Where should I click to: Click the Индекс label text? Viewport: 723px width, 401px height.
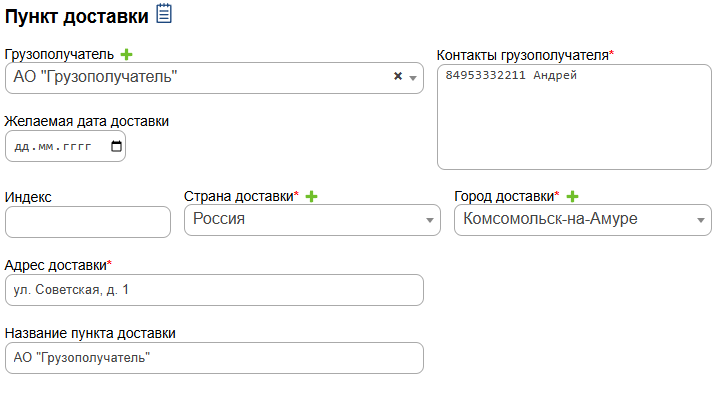[x=28, y=197]
